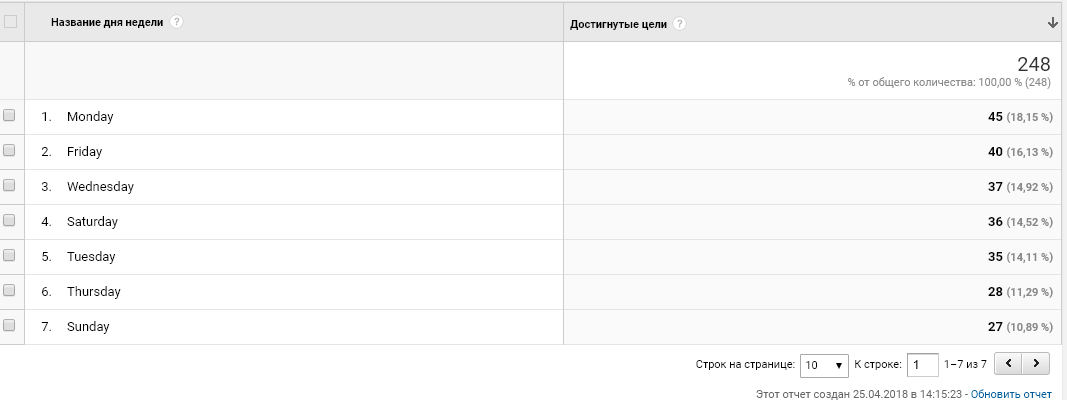Tick the select-all header checkbox

click(x=10, y=22)
